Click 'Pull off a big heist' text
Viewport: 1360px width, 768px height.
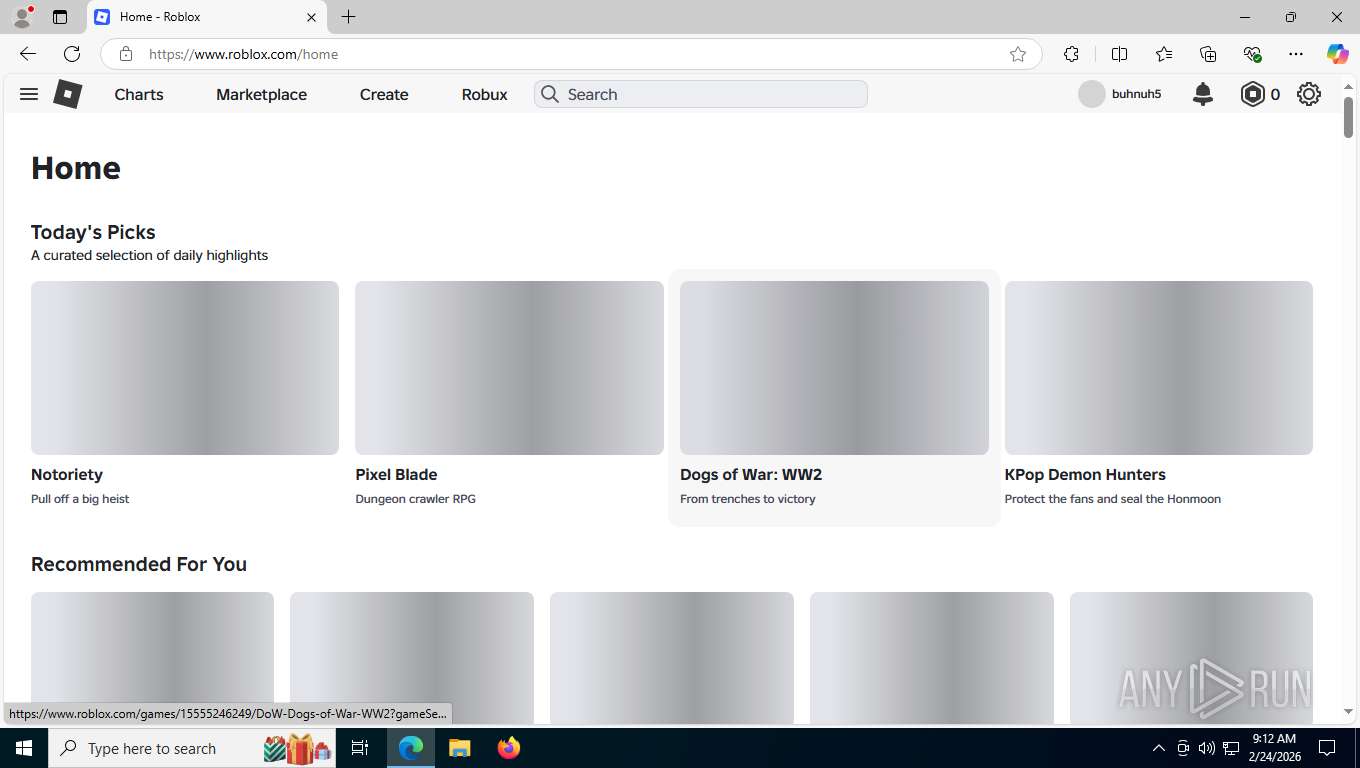click(80, 499)
